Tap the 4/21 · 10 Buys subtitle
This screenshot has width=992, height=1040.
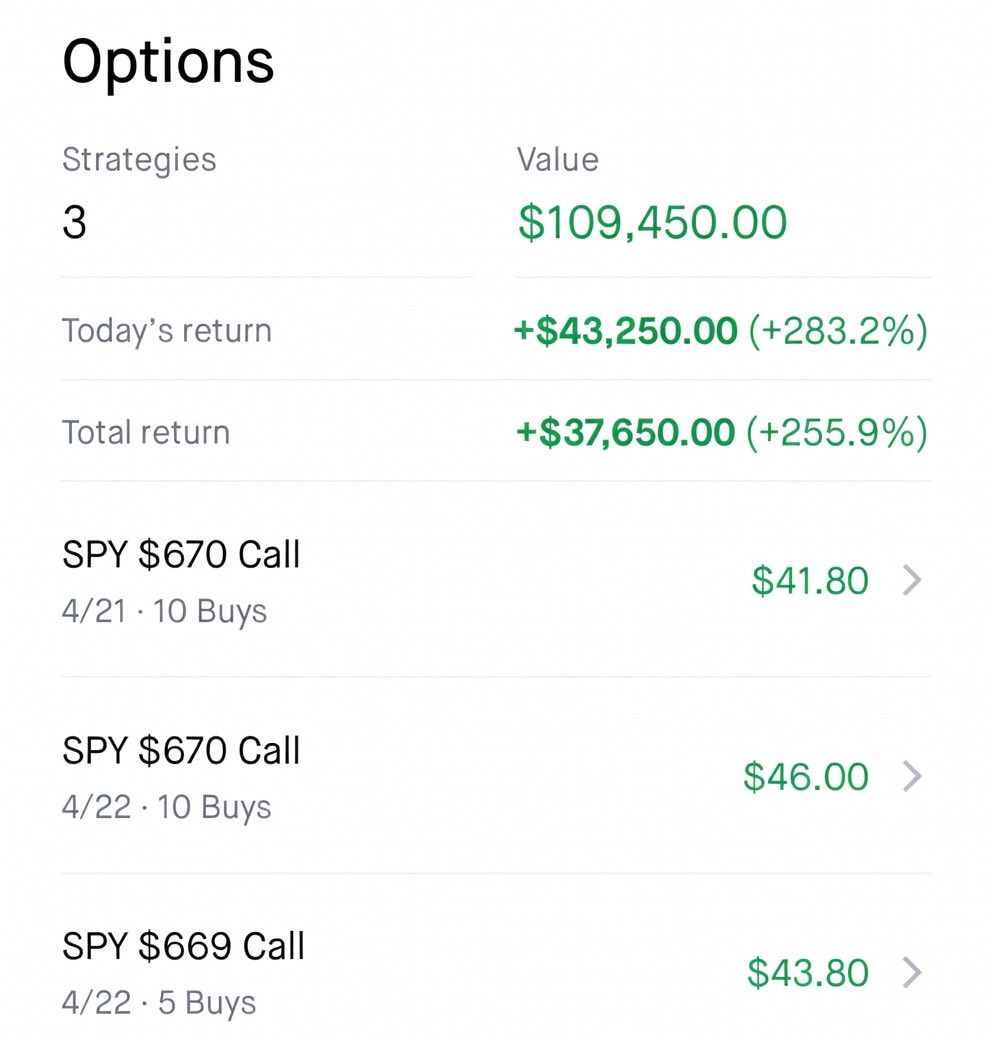point(164,611)
